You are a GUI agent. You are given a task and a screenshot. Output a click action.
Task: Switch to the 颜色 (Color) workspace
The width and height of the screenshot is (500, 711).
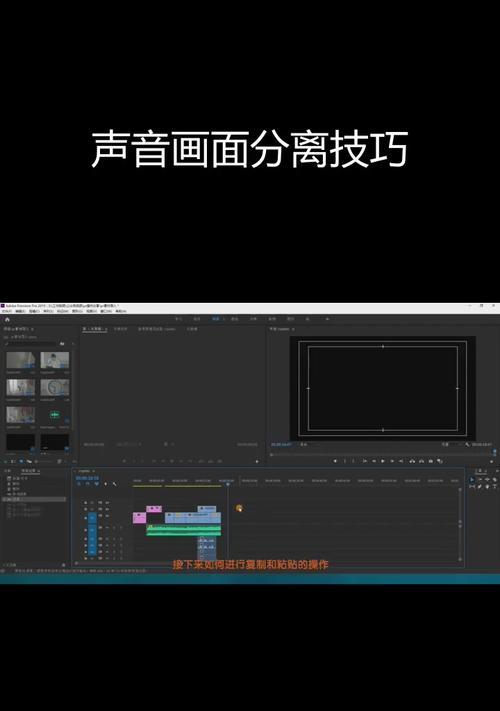(x=234, y=319)
